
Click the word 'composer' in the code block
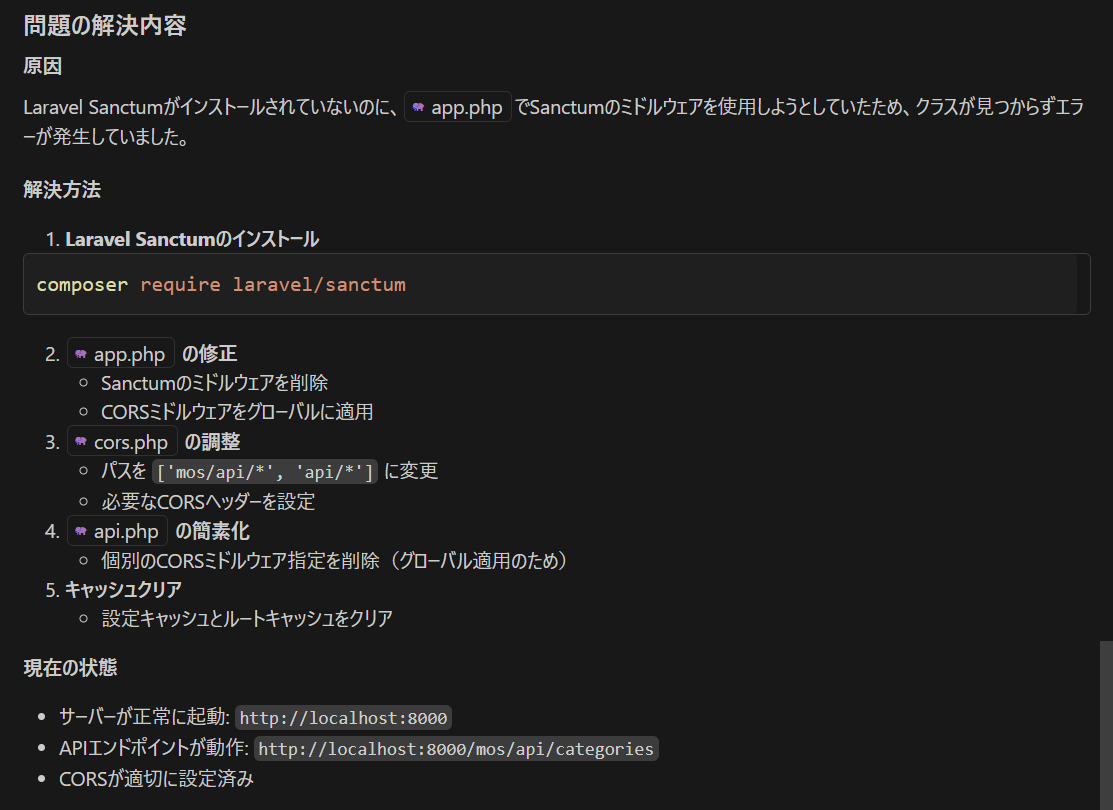(x=82, y=285)
